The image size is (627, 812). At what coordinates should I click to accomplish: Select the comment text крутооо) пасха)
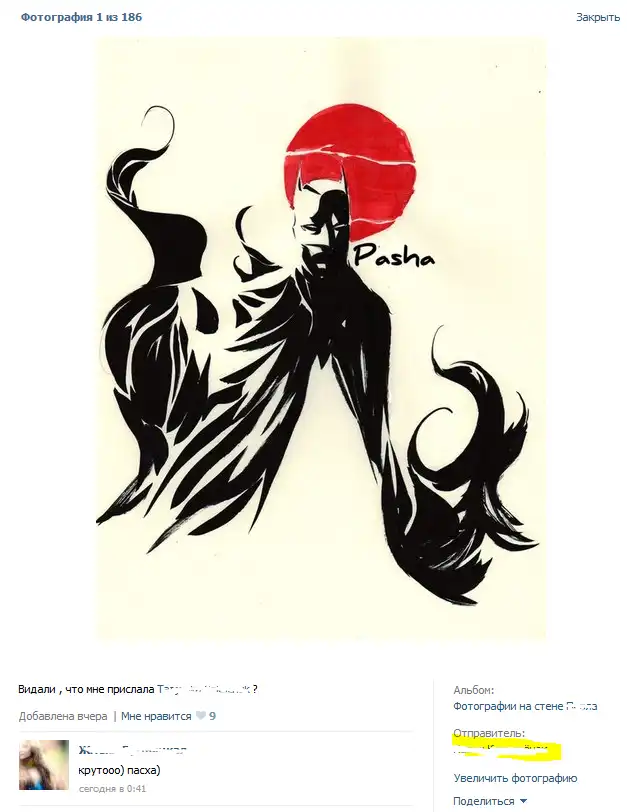pyautogui.click(x=119, y=770)
